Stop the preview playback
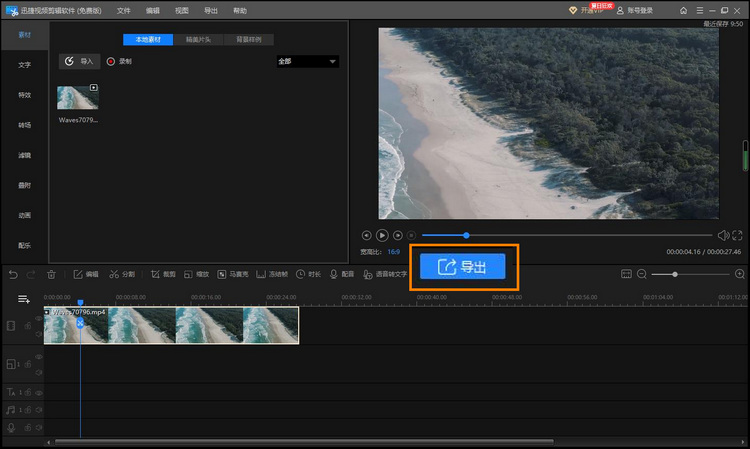Screen dimensions: 750x449 411,235
